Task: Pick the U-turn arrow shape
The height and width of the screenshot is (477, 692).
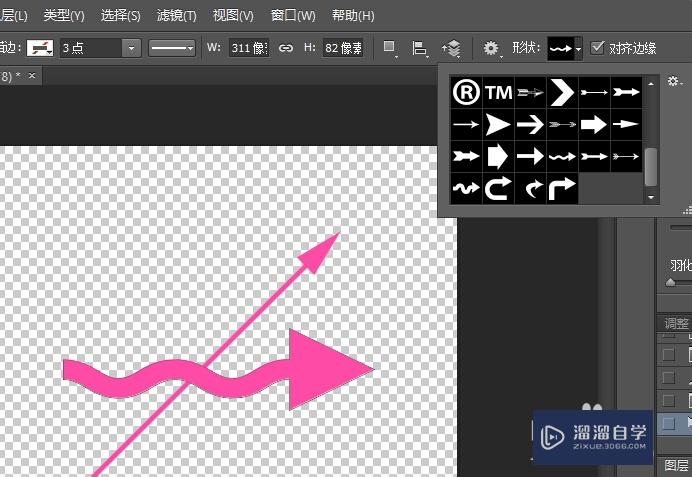Action: click(x=498, y=188)
